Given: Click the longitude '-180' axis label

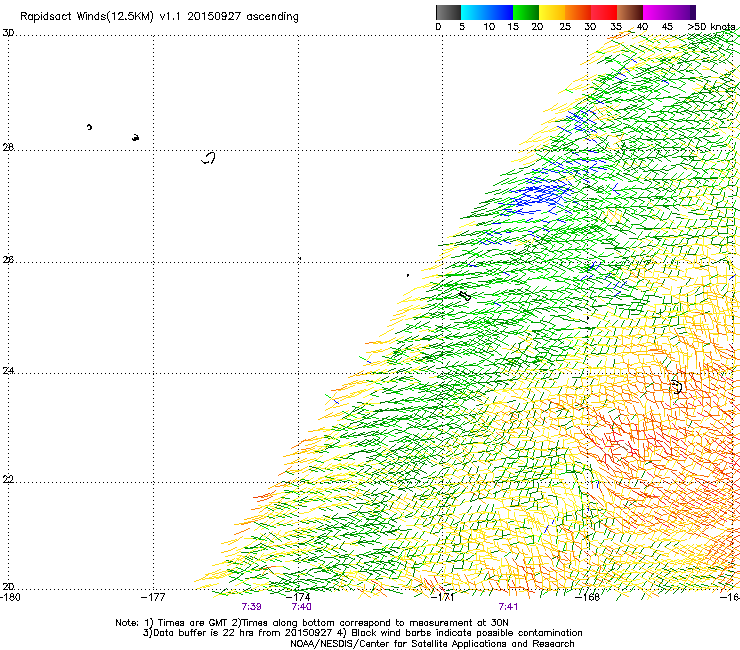Looking at the screenshot, I should [9, 597].
